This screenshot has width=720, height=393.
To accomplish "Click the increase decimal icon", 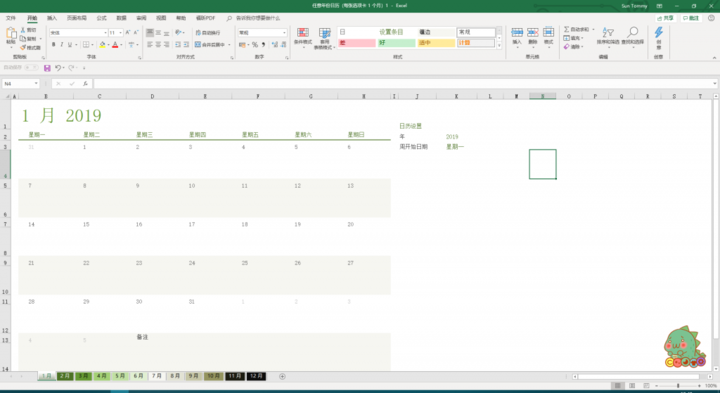I will (x=275, y=45).
